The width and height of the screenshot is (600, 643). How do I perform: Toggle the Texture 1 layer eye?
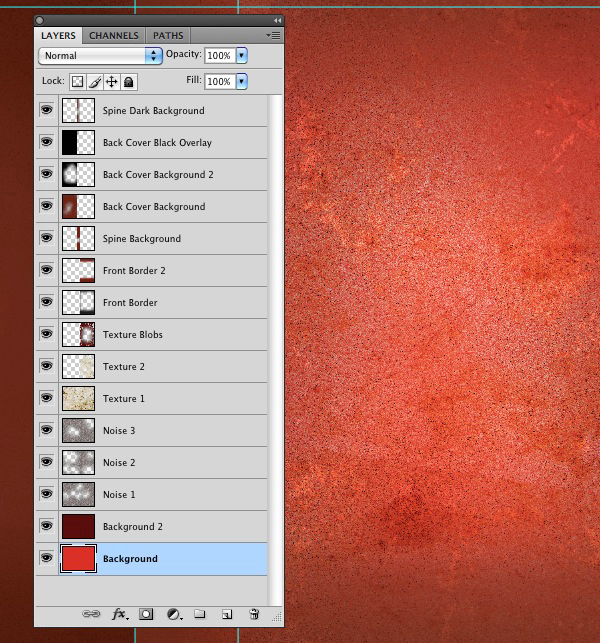coord(46,398)
